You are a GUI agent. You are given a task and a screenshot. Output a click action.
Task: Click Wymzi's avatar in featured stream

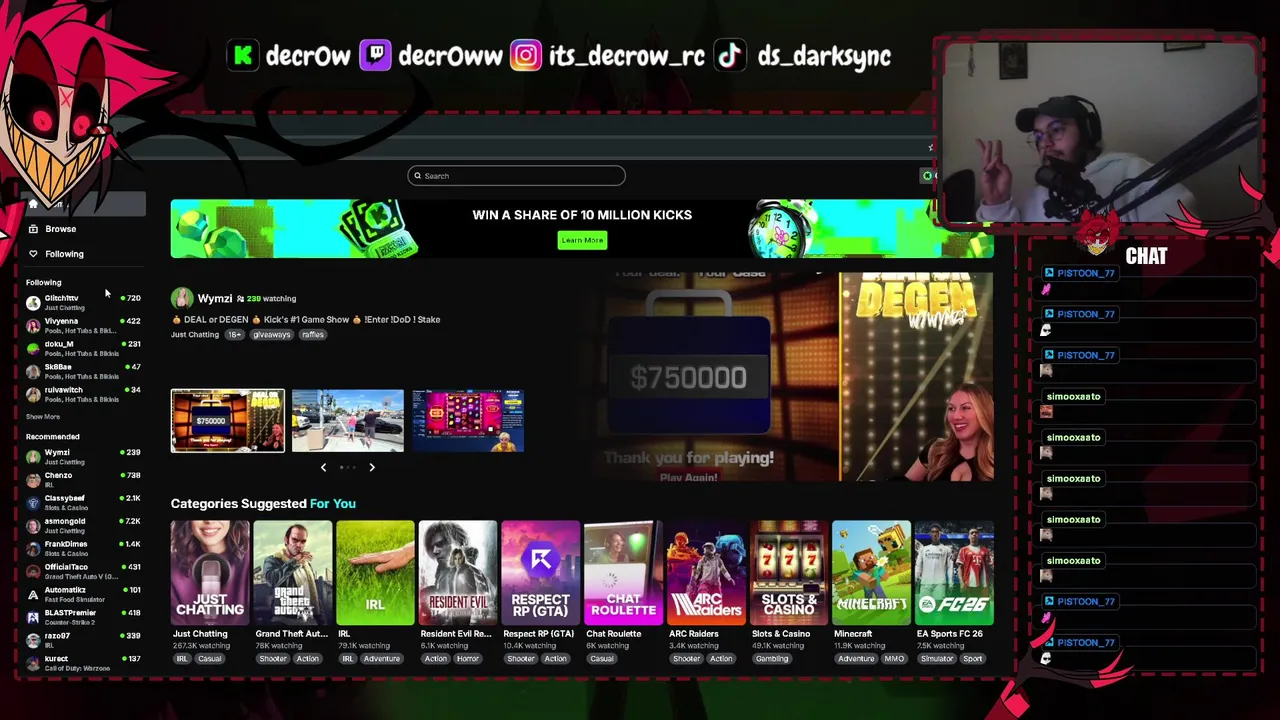[x=182, y=298]
